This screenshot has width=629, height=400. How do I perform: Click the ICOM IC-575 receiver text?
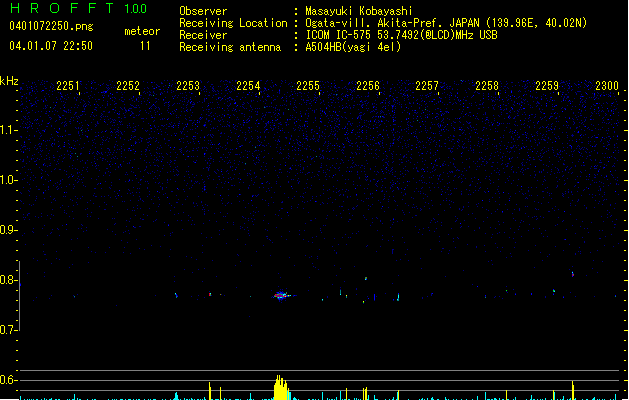[402, 35]
